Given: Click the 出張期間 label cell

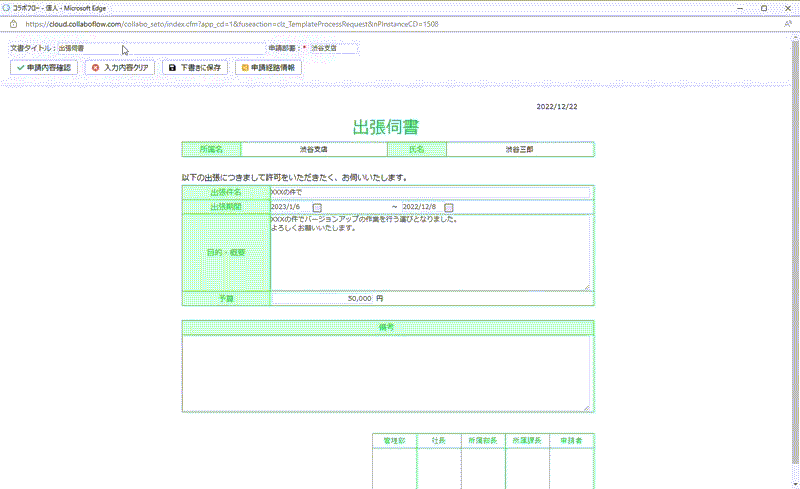Looking at the screenshot, I should (226, 207).
